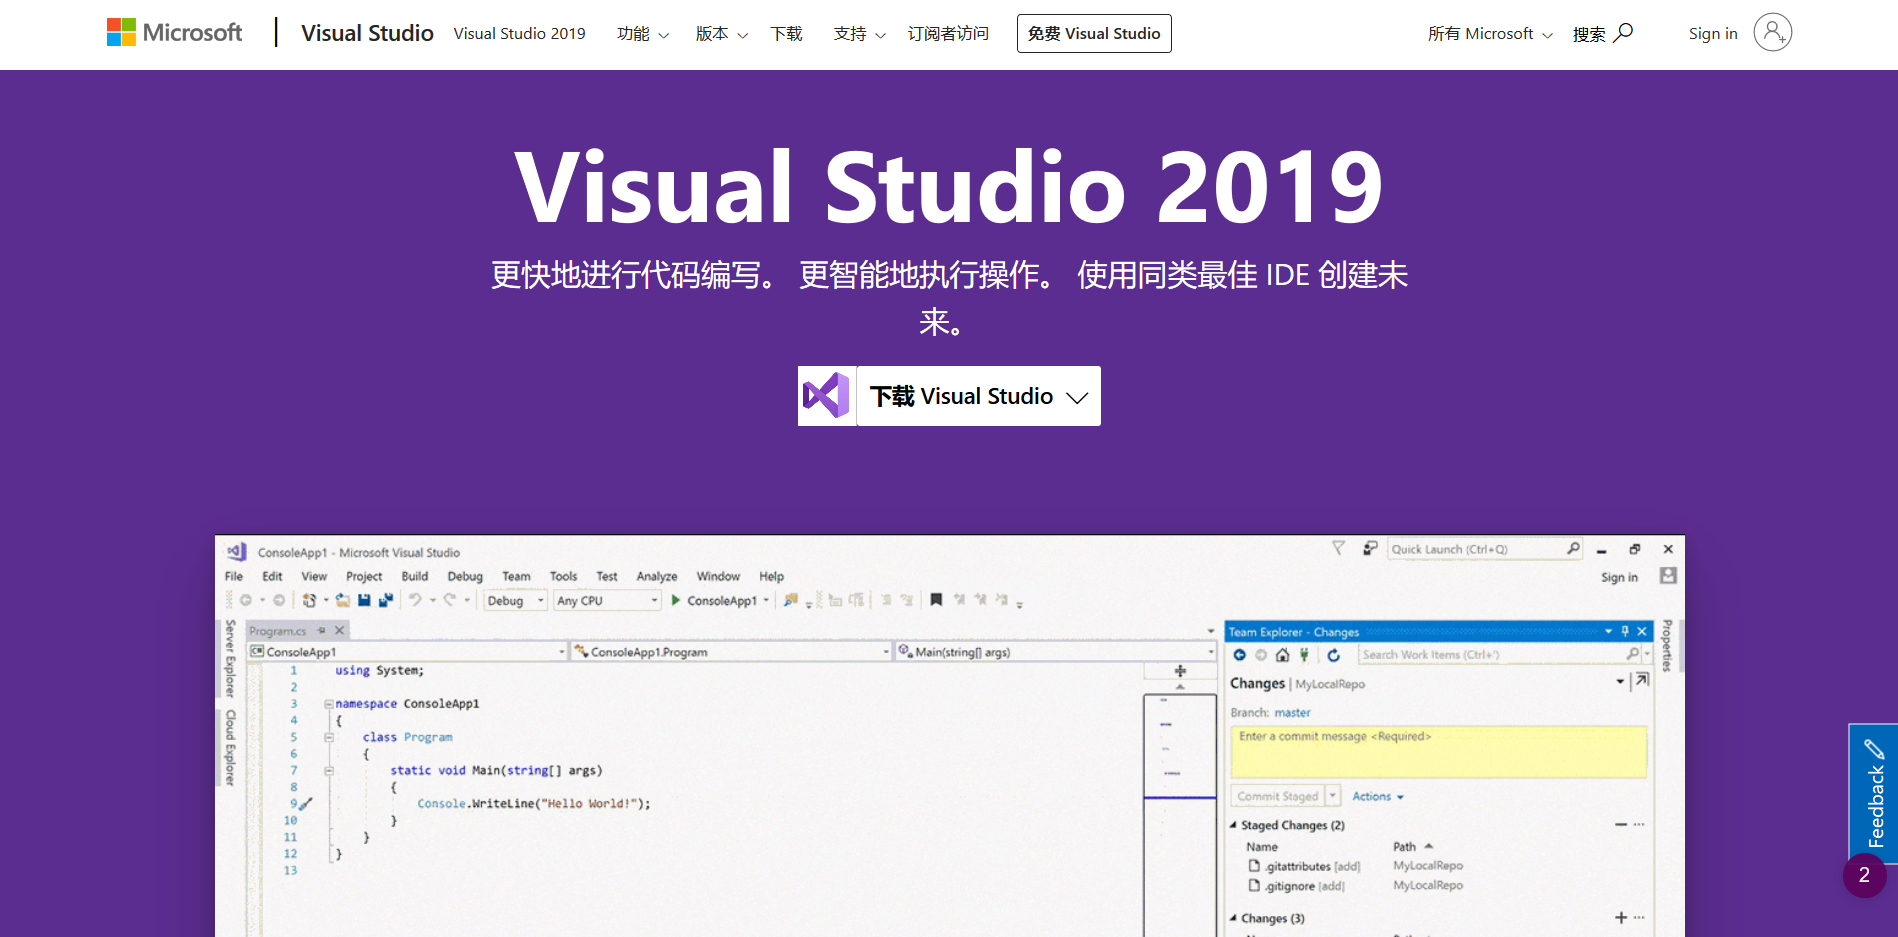Open the Debug configuration dropdown
Image resolution: width=1898 pixels, height=937 pixels.
(x=516, y=600)
